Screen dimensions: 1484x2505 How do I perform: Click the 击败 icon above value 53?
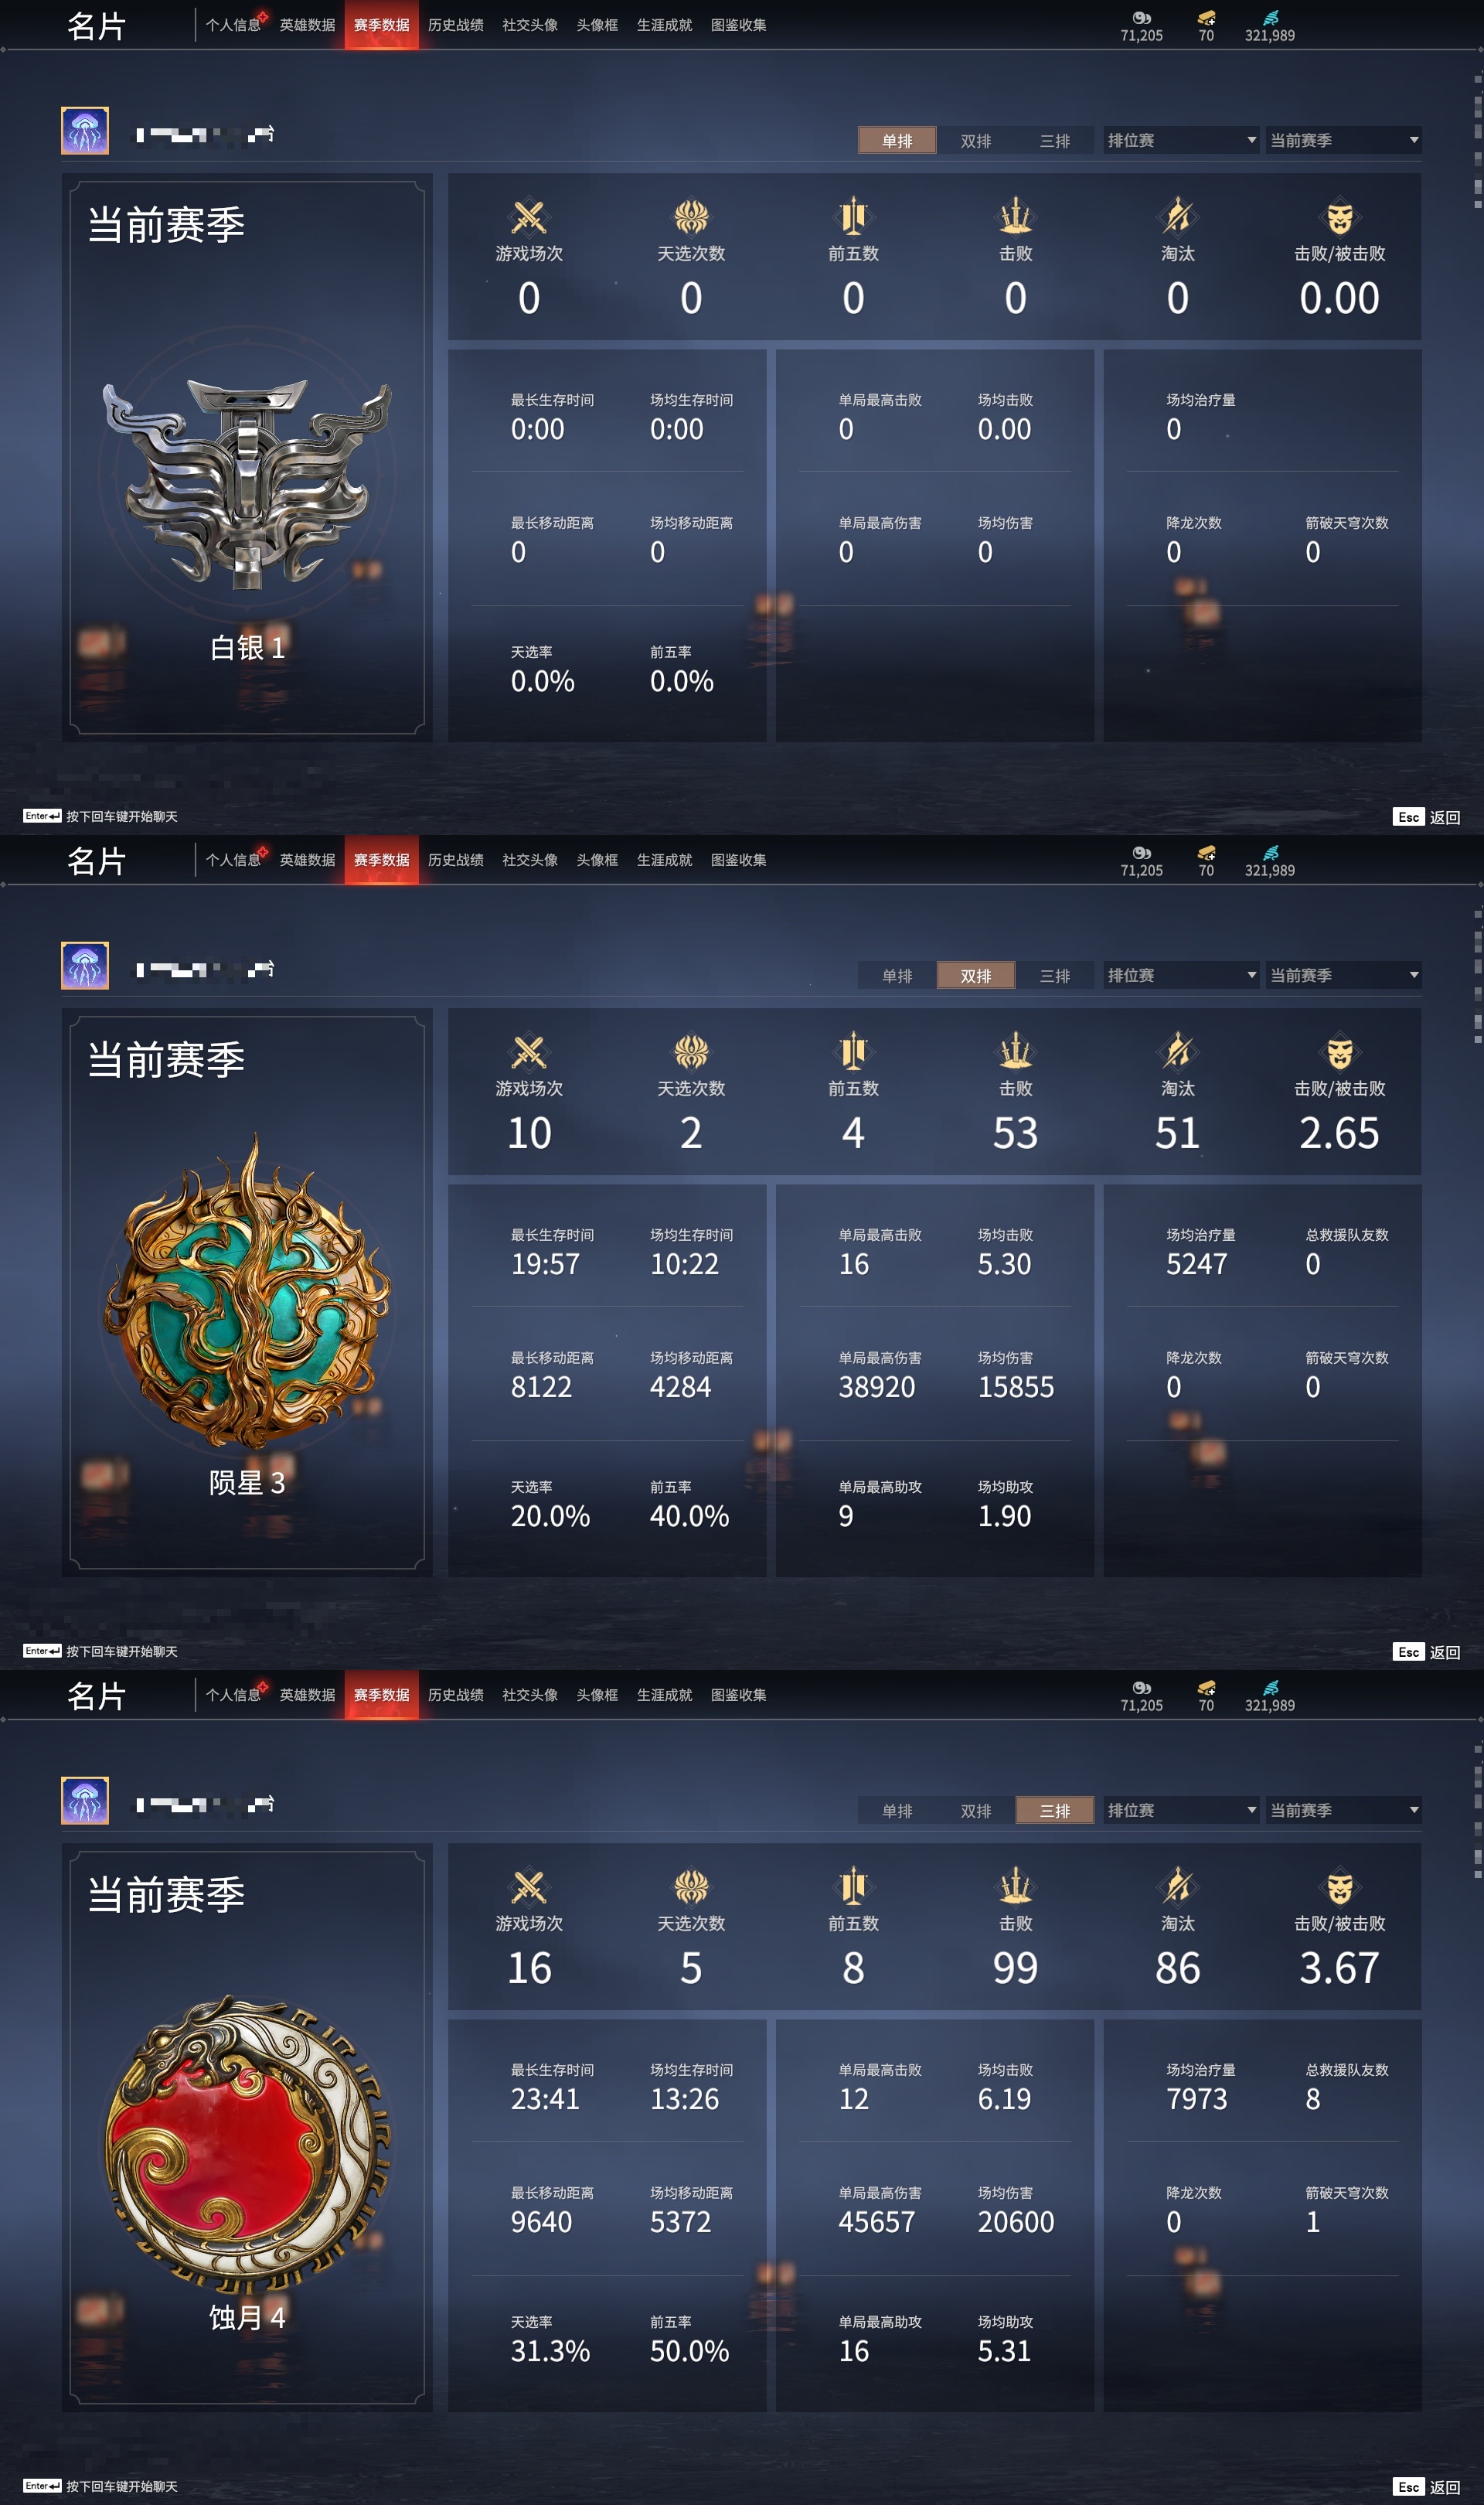click(1015, 1051)
